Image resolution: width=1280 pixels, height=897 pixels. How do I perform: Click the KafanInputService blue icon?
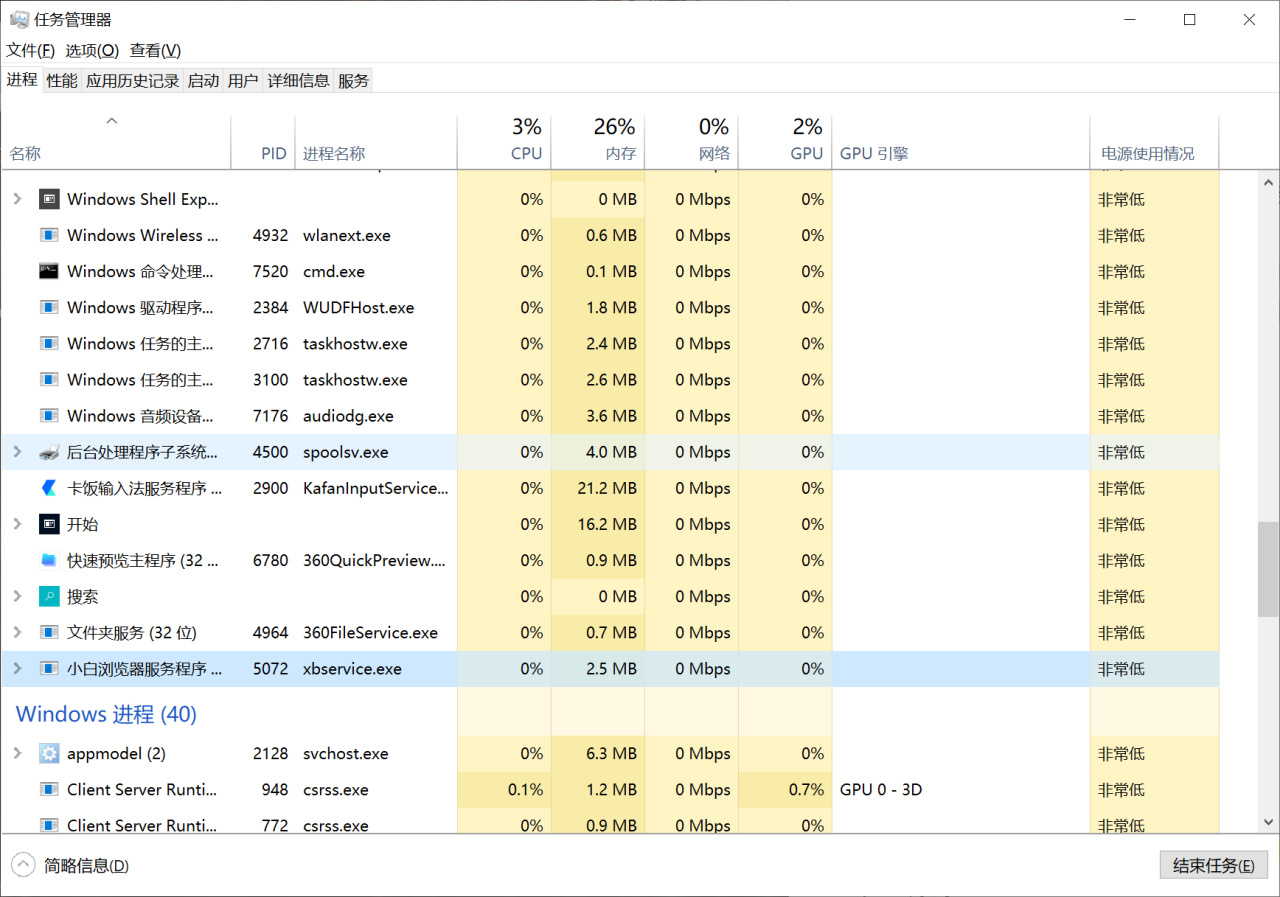(x=49, y=488)
